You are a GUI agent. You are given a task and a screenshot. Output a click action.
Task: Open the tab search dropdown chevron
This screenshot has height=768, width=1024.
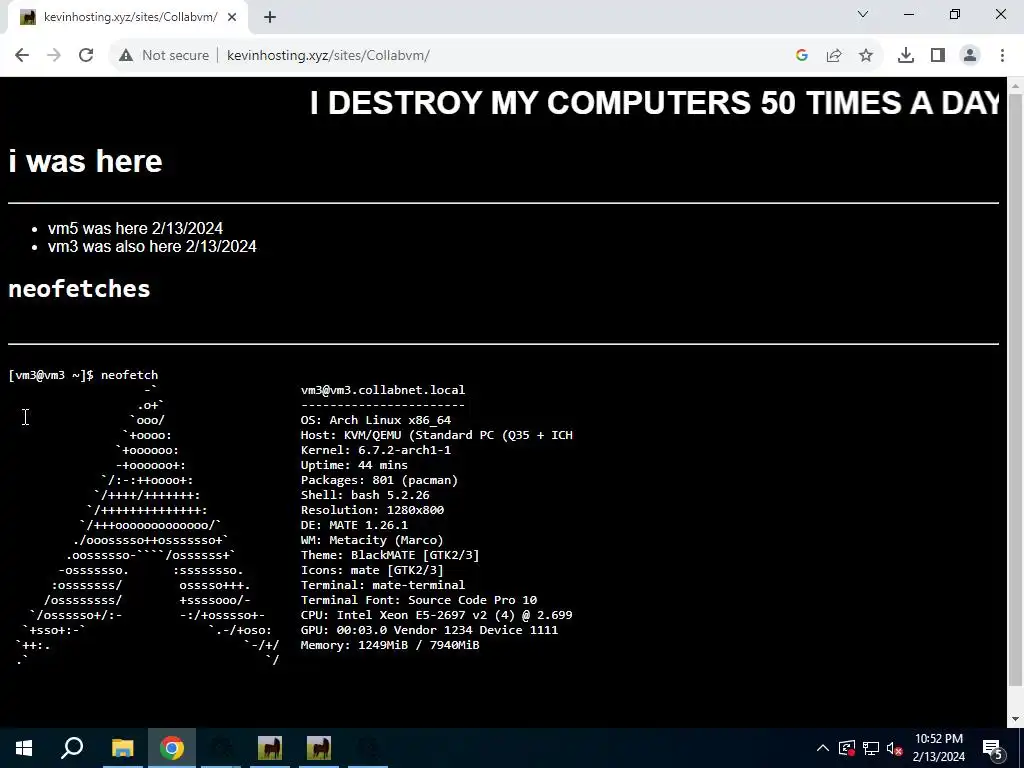(863, 14)
